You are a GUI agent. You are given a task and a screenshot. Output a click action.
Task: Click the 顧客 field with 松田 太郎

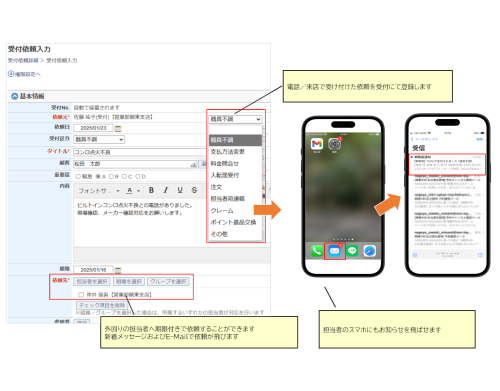[135, 164]
